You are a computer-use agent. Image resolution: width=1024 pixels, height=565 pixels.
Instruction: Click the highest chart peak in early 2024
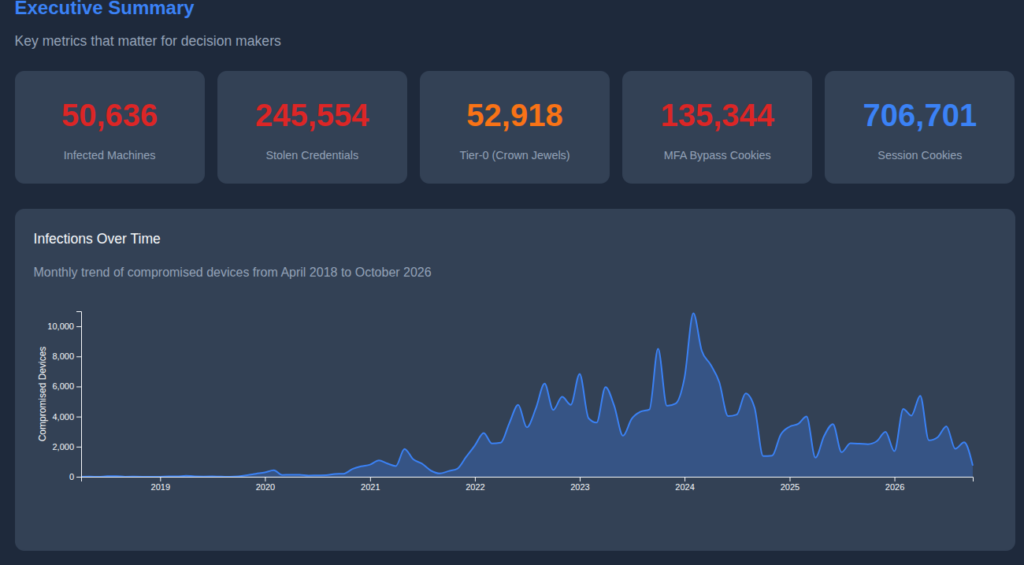click(x=694, y=314)
